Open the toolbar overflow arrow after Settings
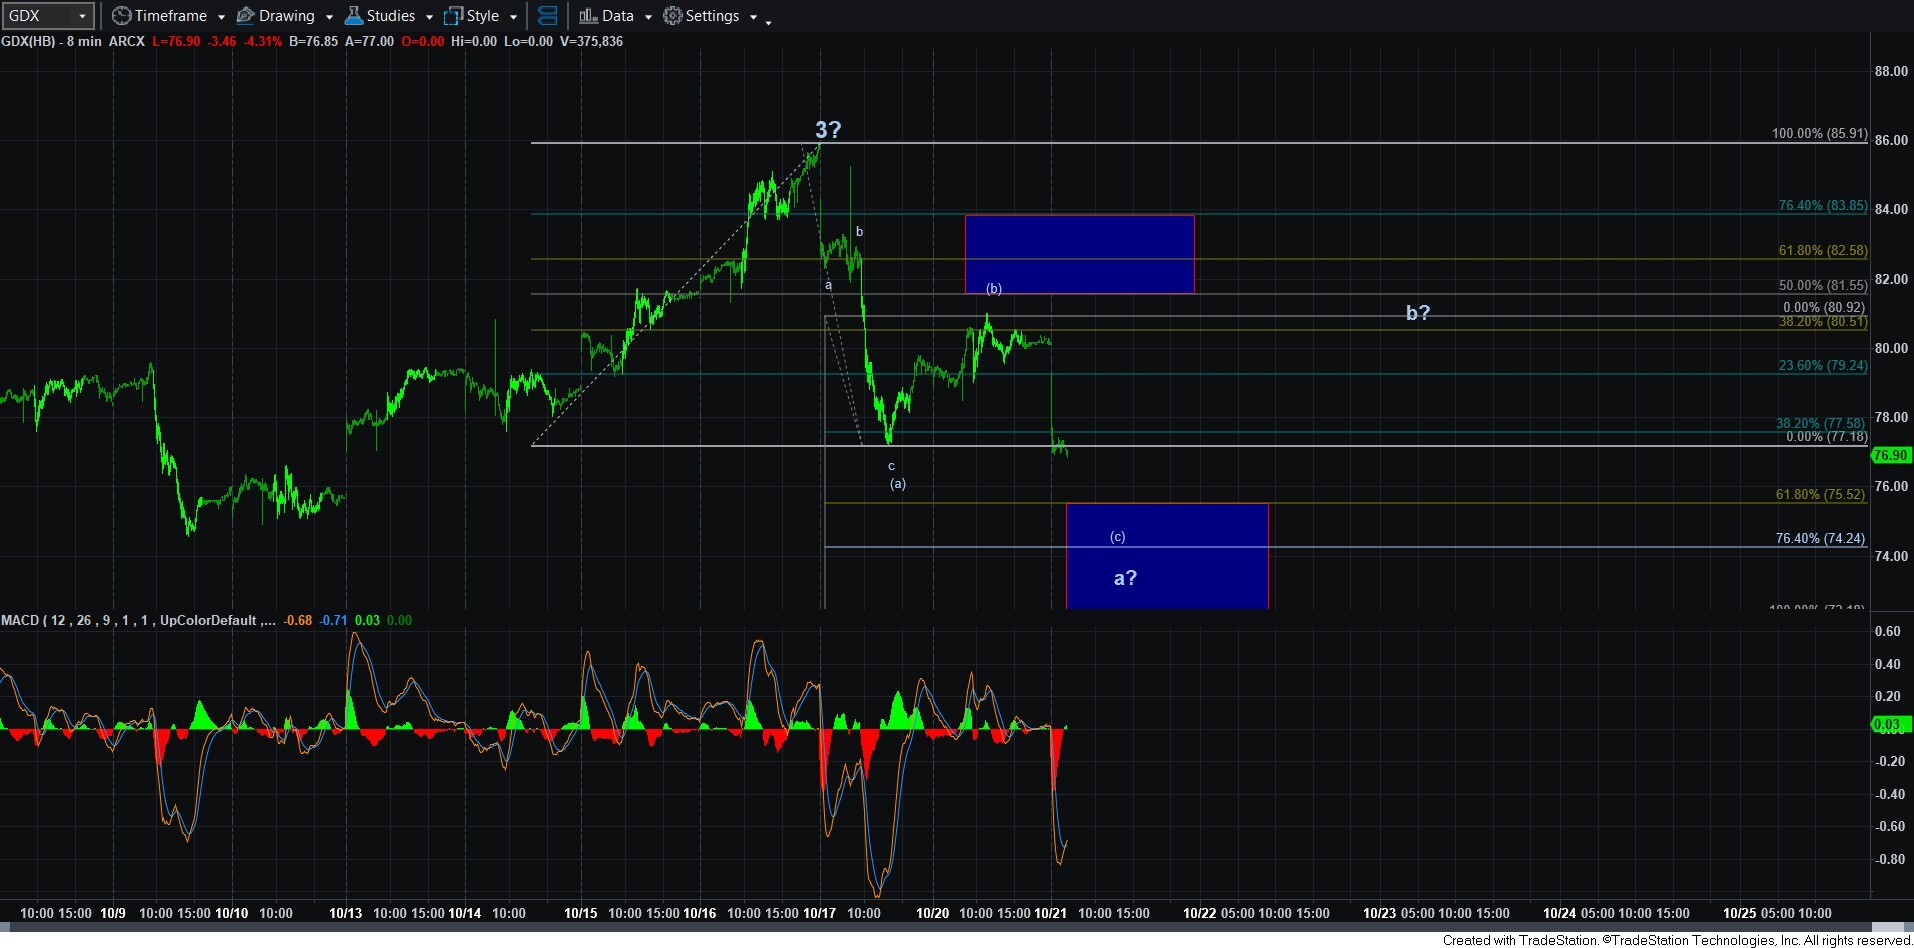The width and height of the screenshot is (1914, 948). click(x=768, y=21)
